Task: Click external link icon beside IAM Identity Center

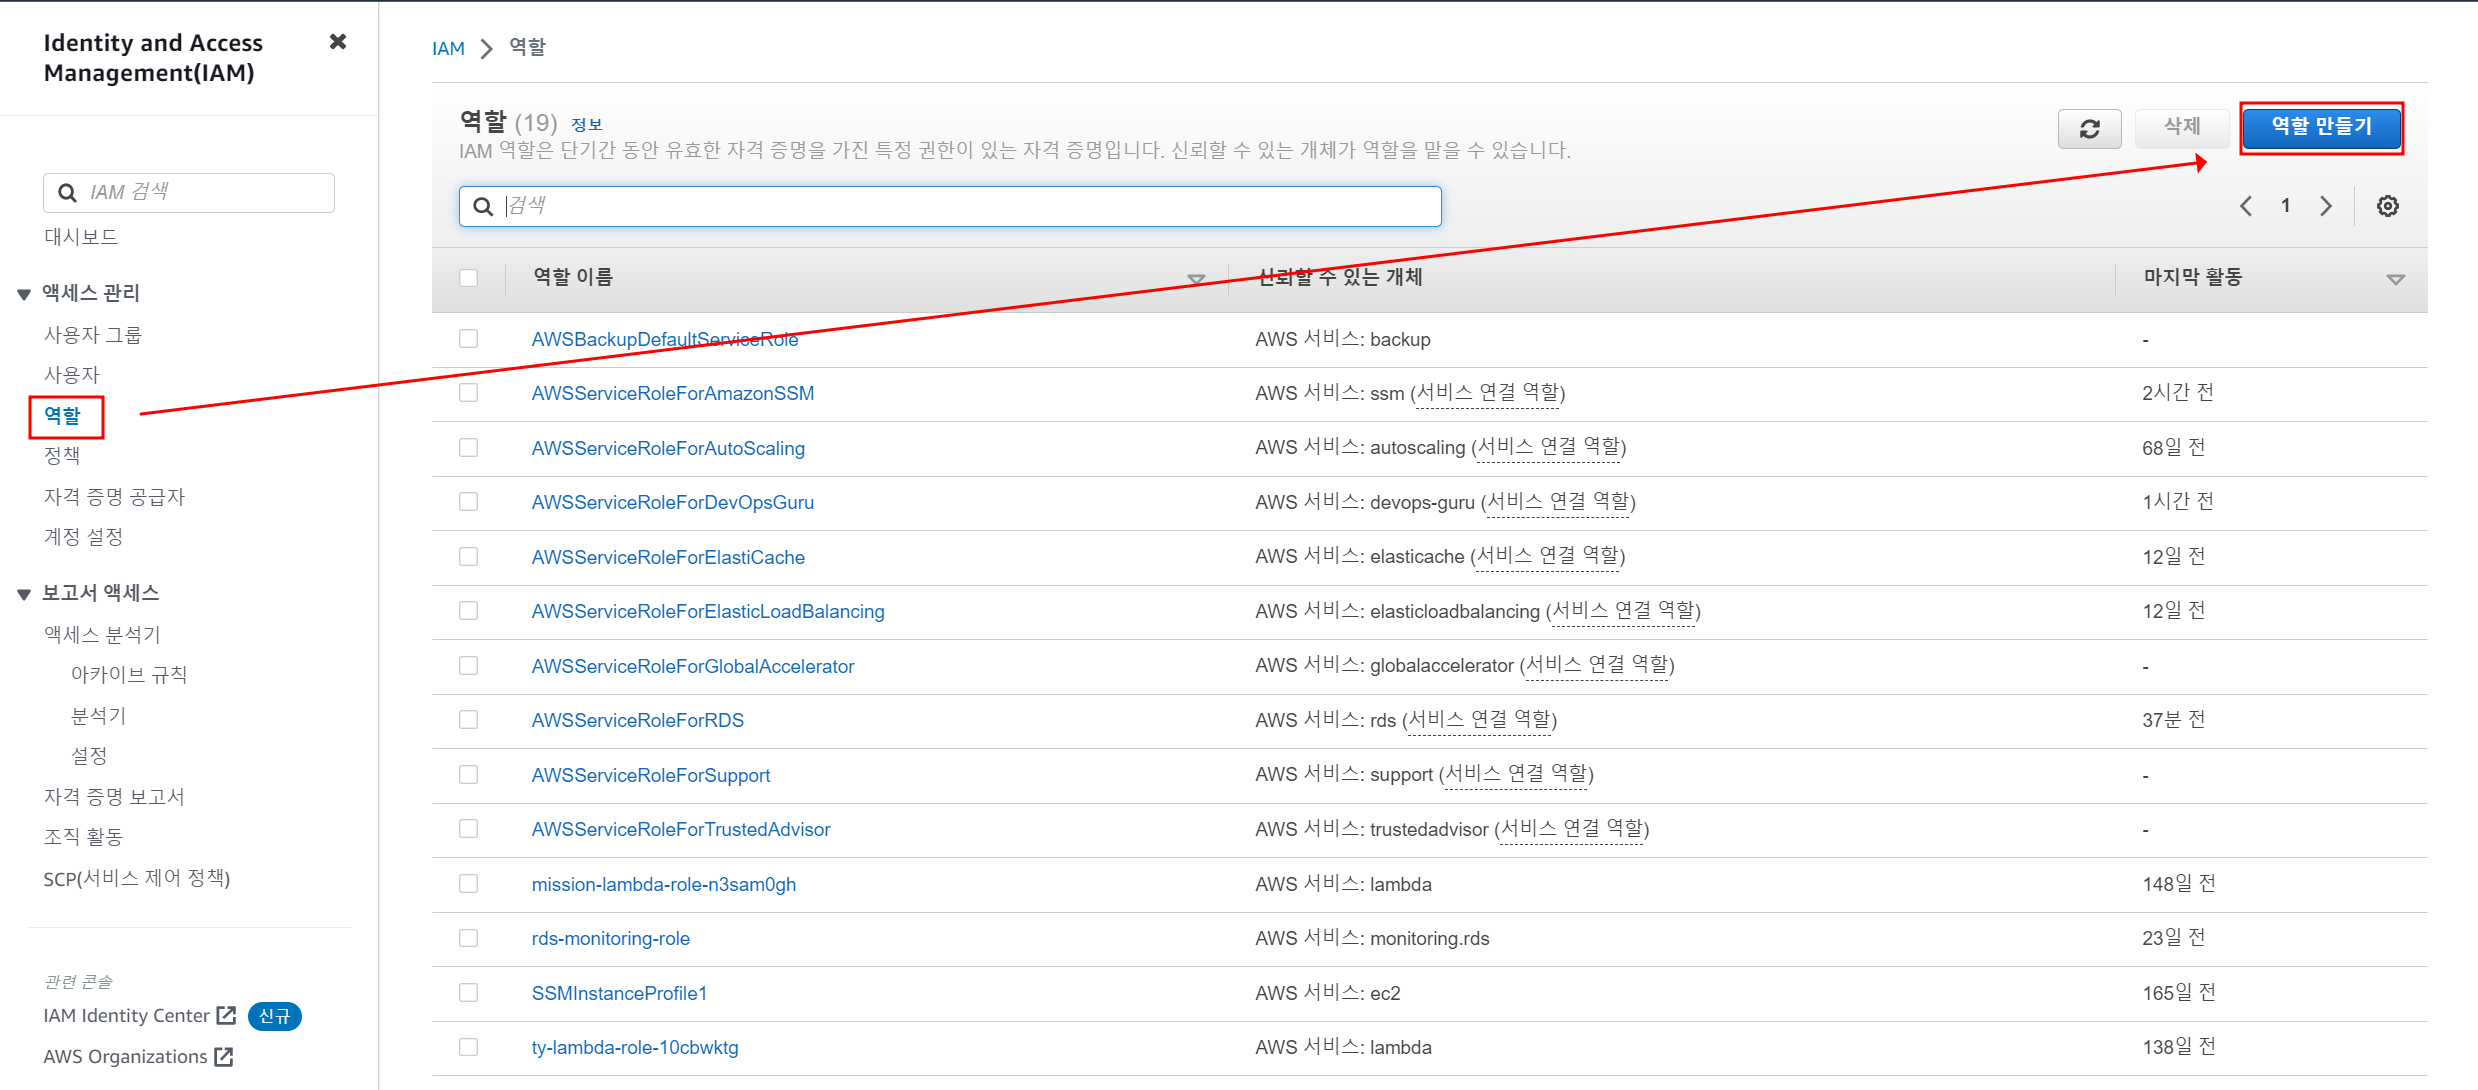Action: point(226,1015)
